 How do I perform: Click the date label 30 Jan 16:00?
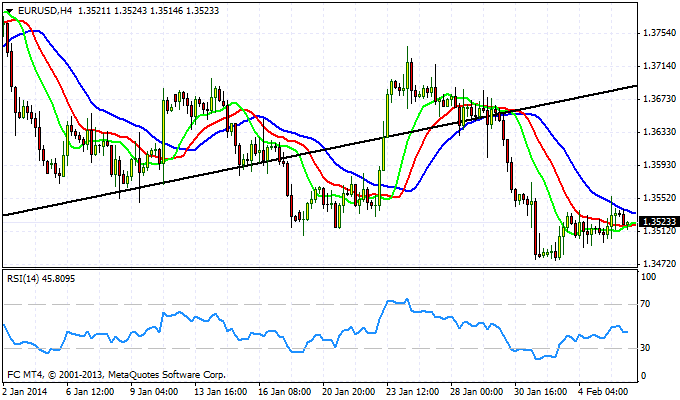click(x=541, y=391)
